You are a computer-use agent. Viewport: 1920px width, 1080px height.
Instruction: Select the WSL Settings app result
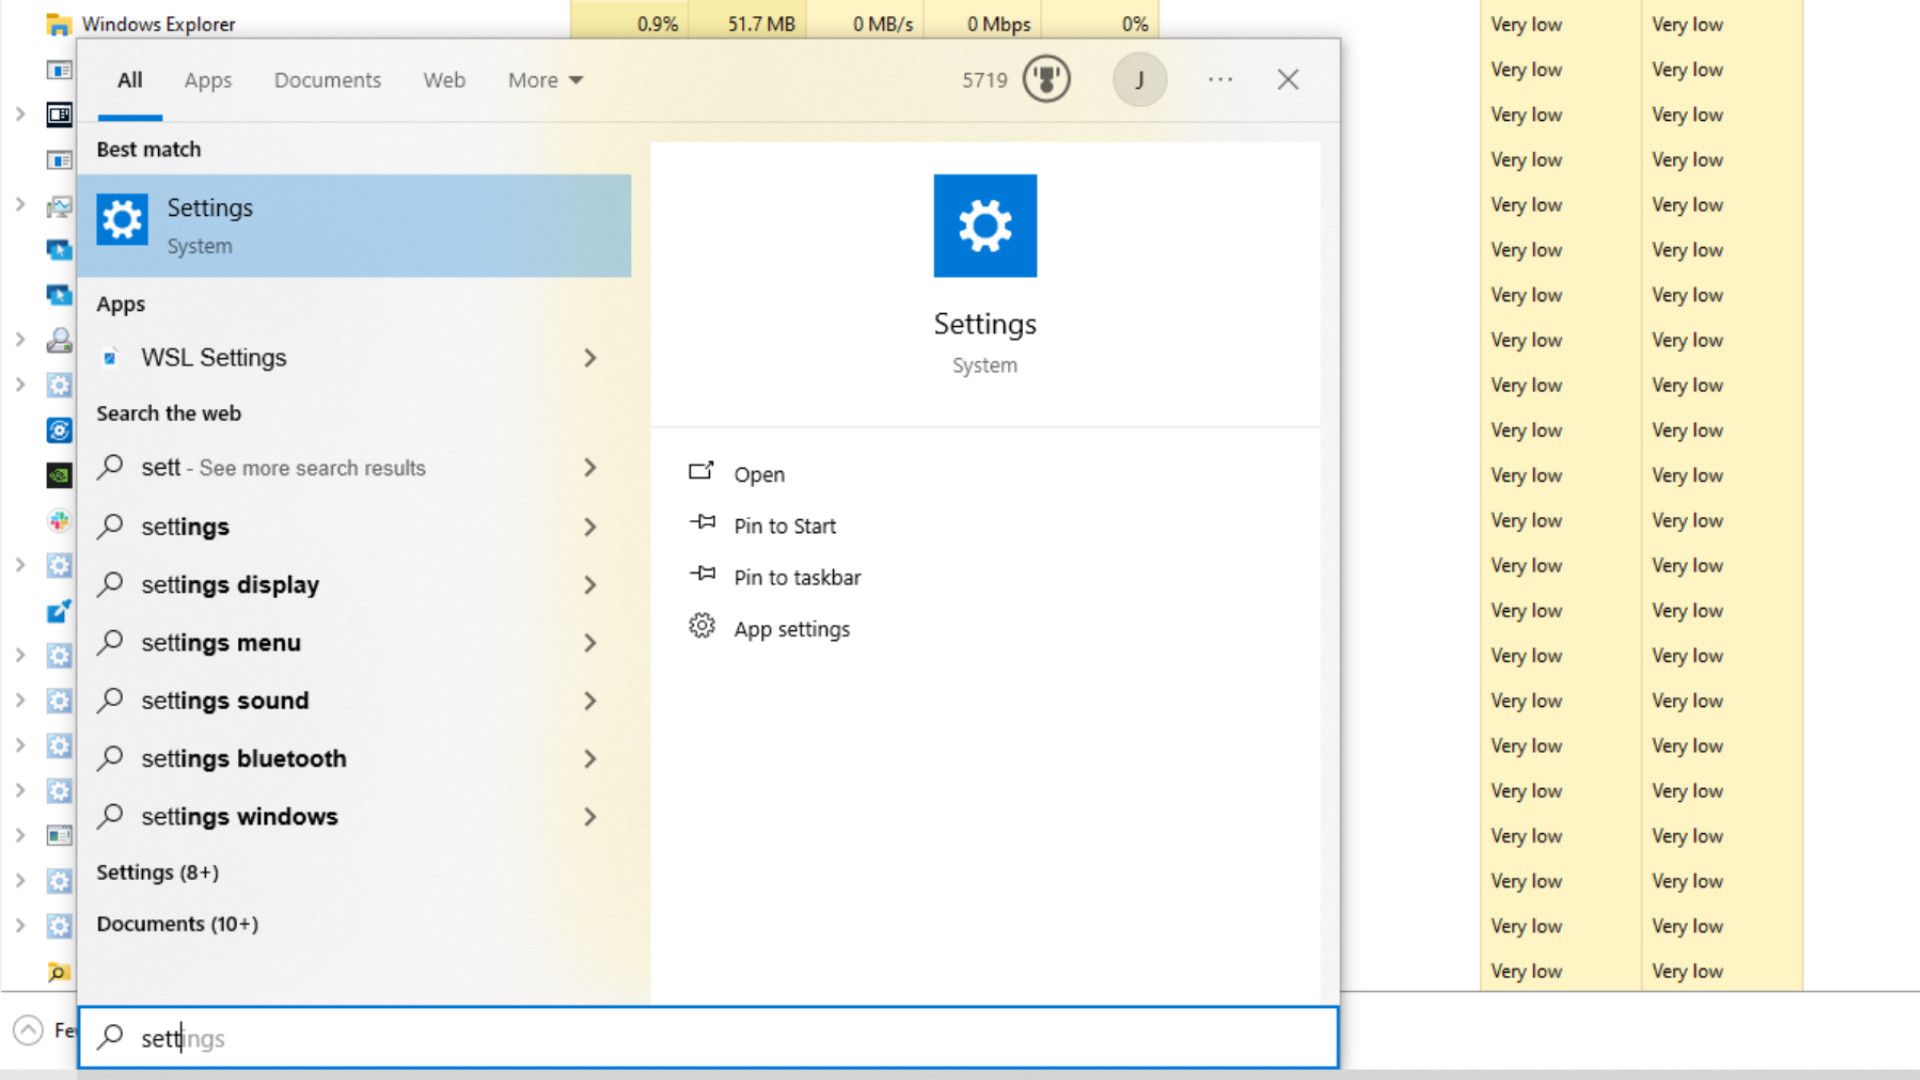(354, 358)
